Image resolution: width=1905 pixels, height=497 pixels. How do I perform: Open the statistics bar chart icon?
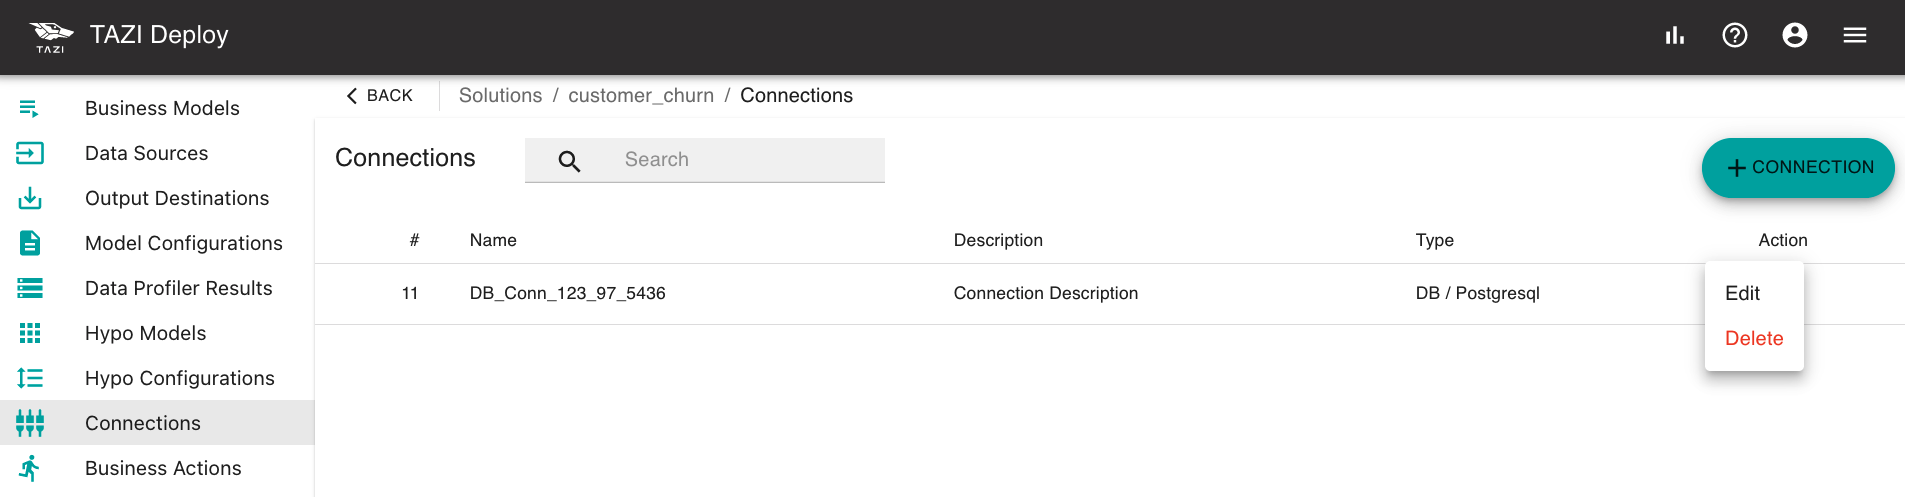(1675, 35)
